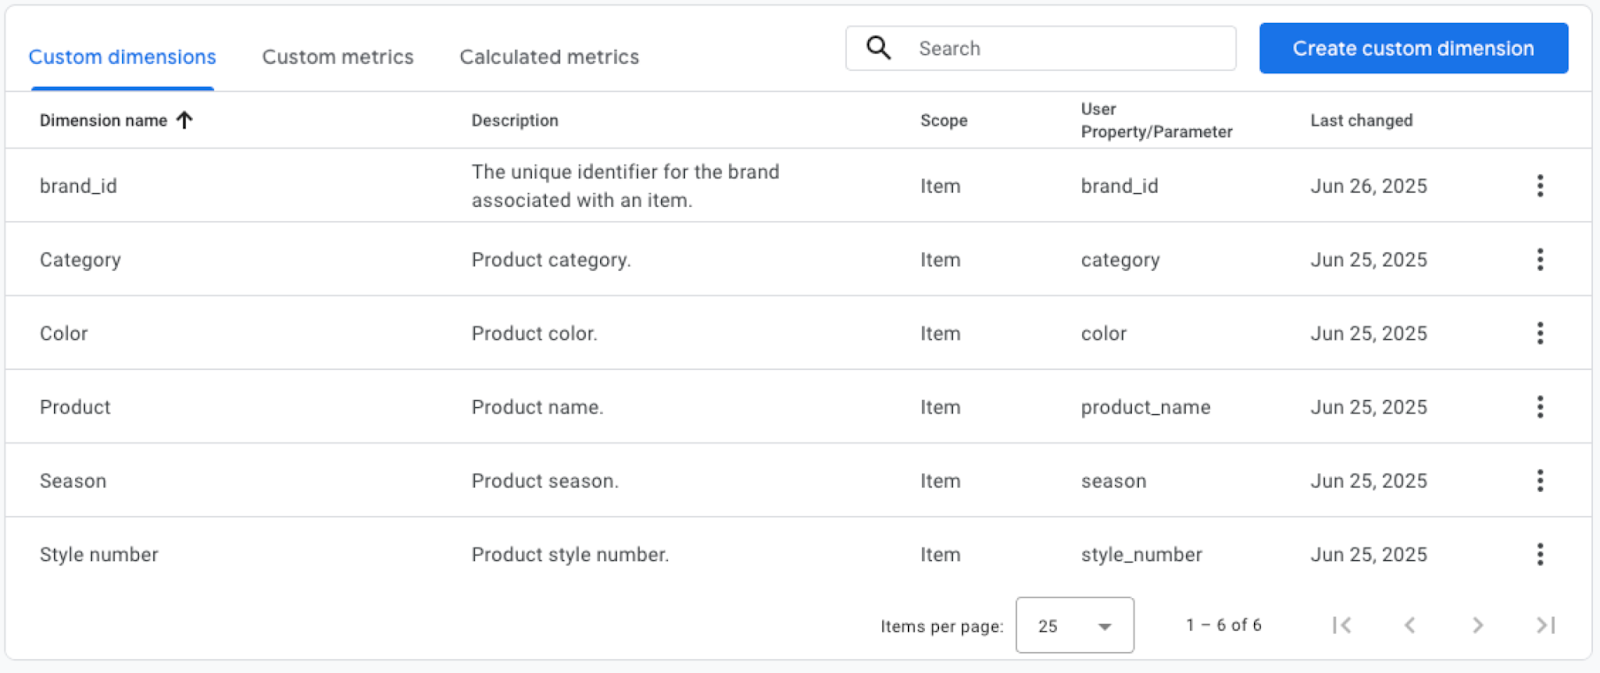Click Create custom dimension button
Image resolution: width=1600 pixels, height=673 pixels.
(1413, 48)
